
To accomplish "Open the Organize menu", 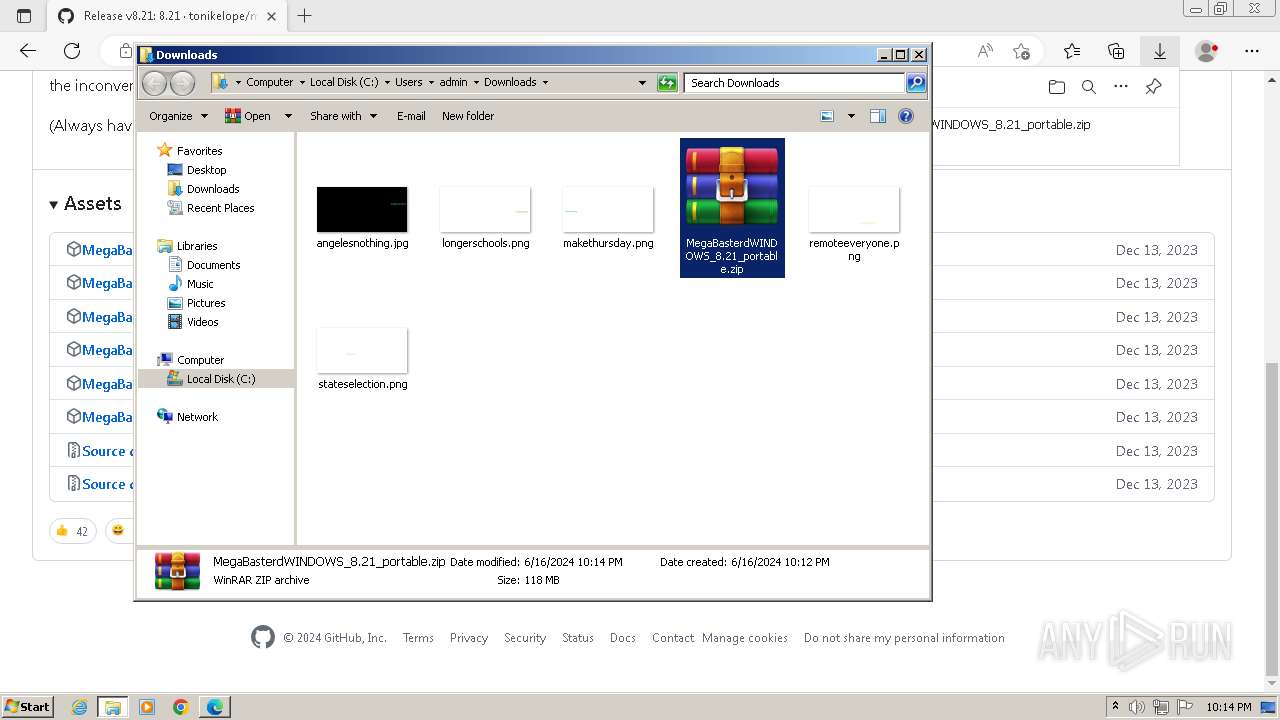I will pos(178,116).
